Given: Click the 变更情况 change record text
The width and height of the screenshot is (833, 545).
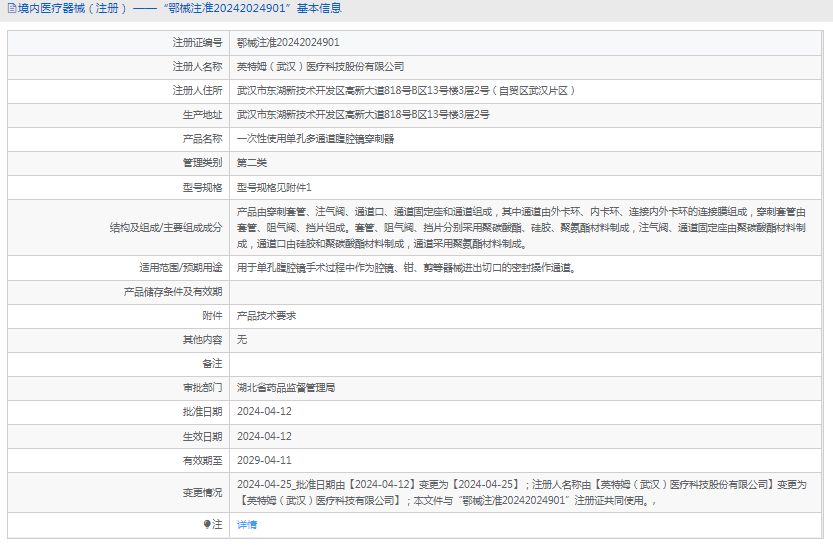Looking at the screenshot, I should [522, 493].
